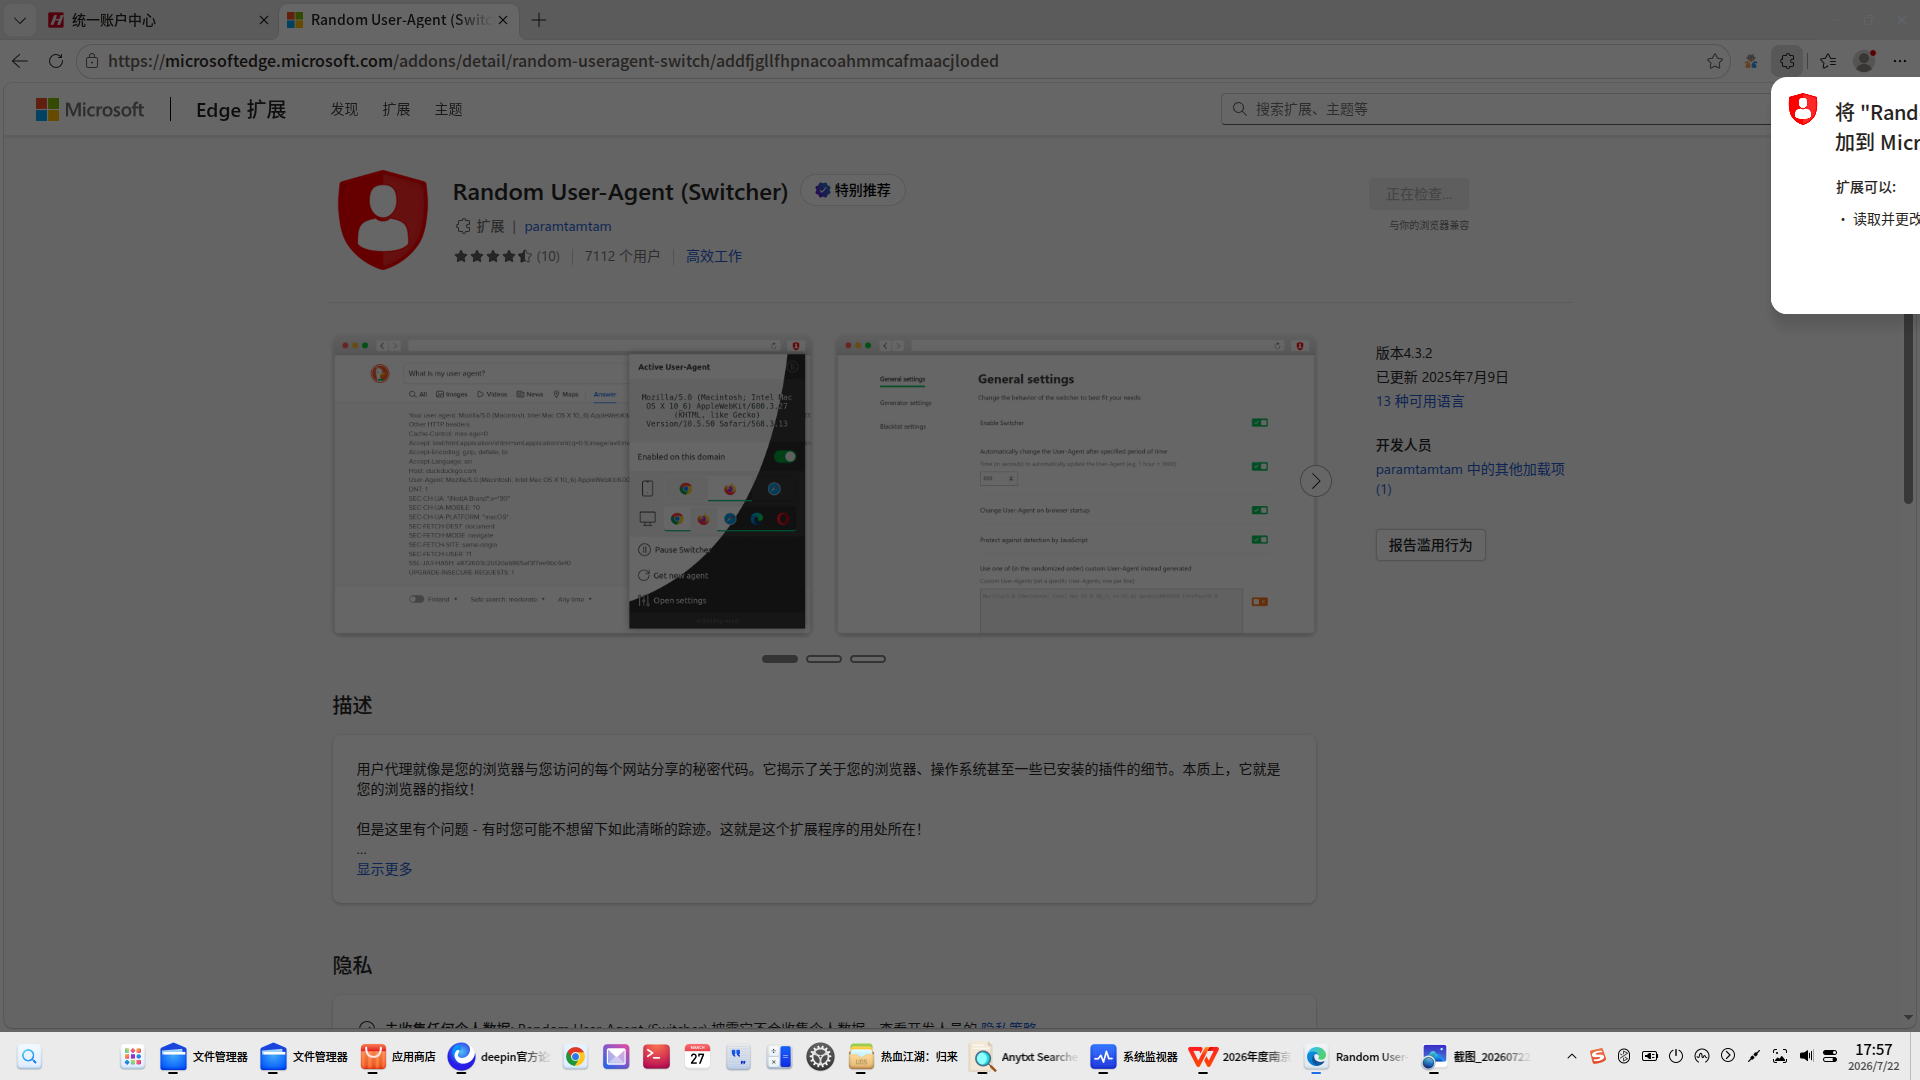
Task: Open the 系统监视器 taskbar app
Action: click(1134, 1056)
